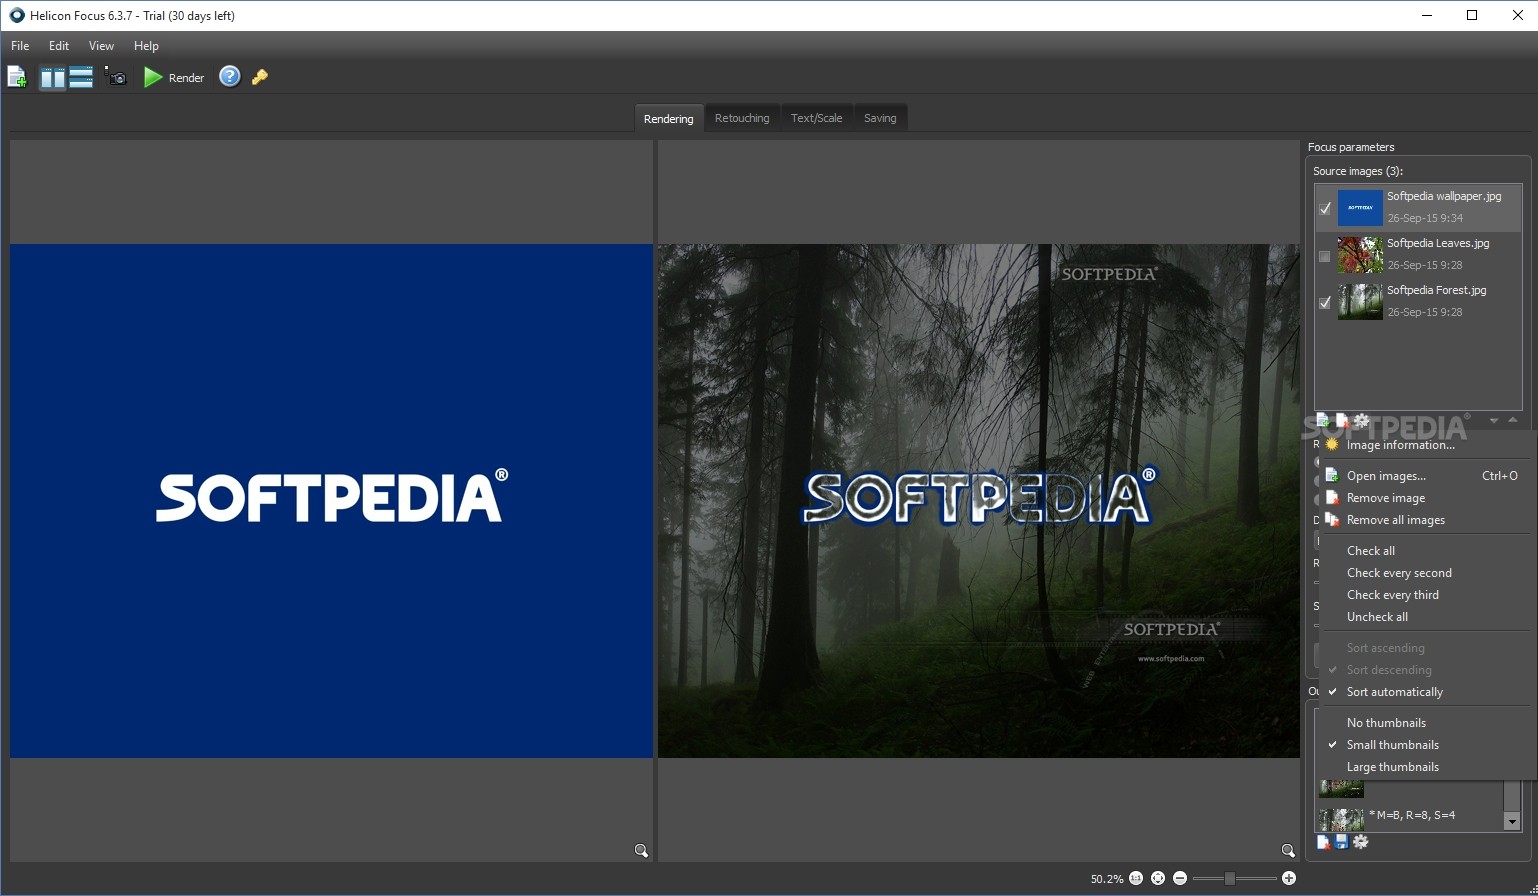Screen dimensions: 1538x896
Task: Move image up with source list arrow
Action: click(x=1512, y=421)
